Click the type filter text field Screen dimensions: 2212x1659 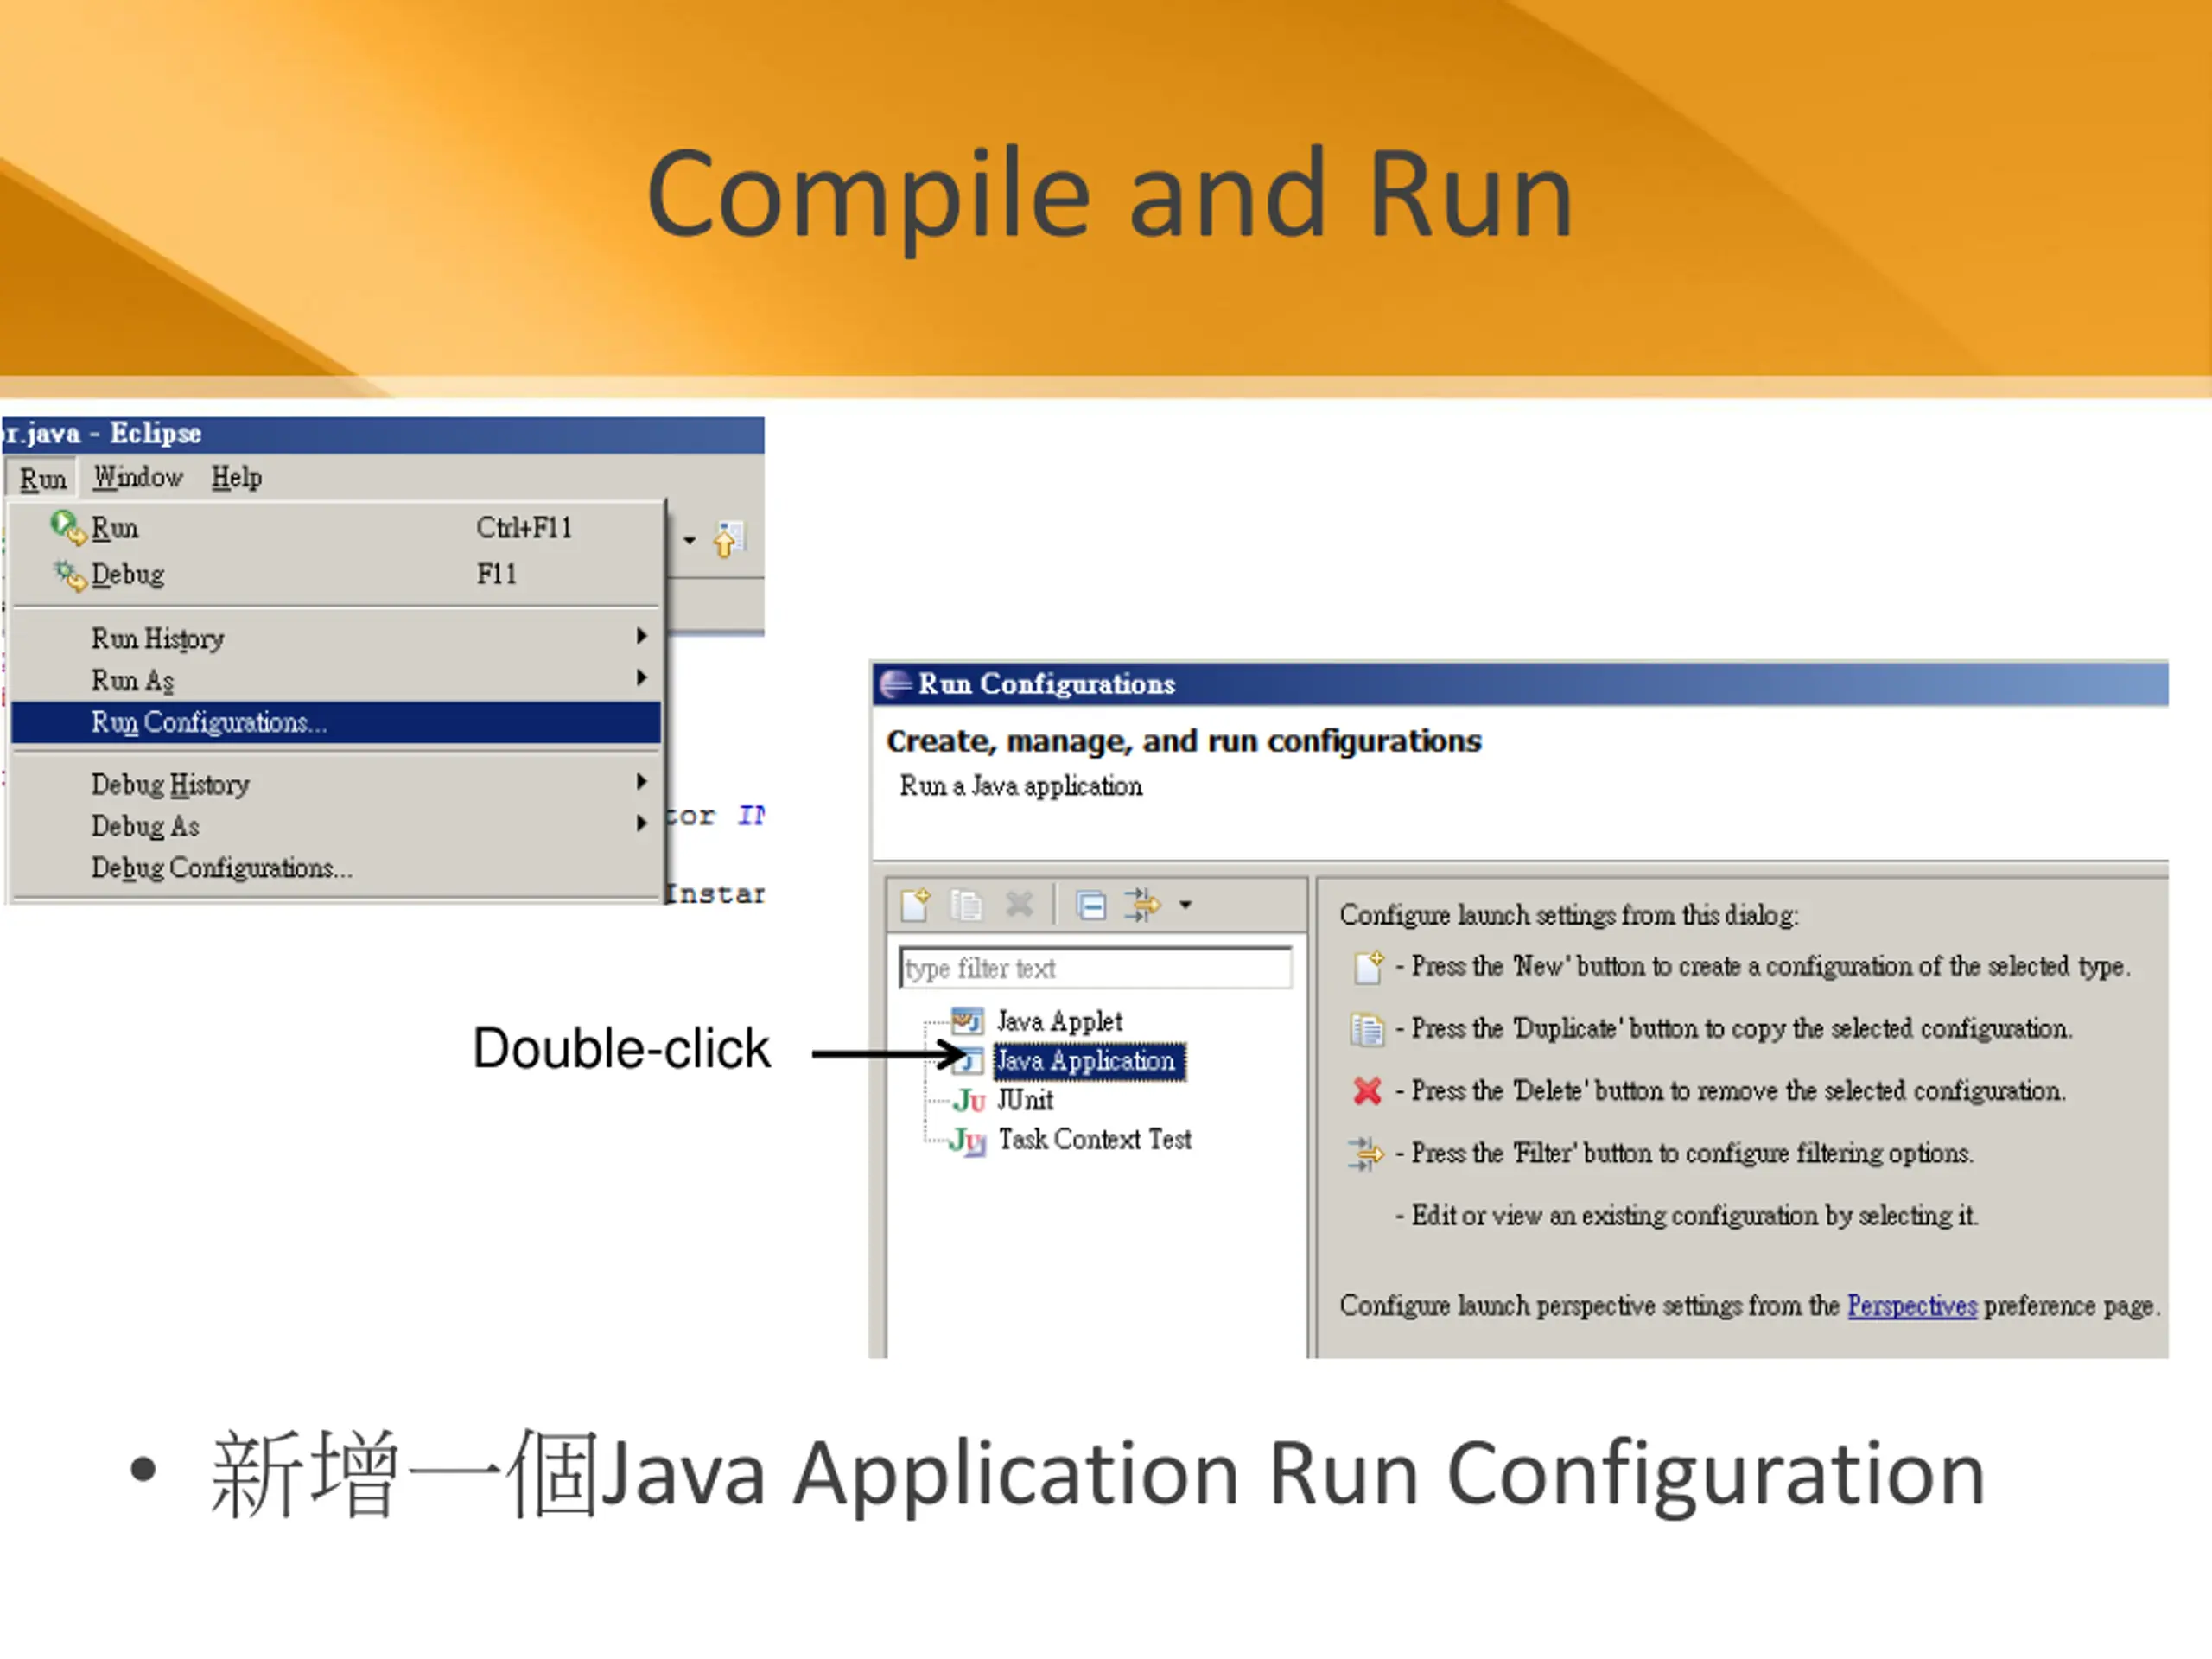[x=1095, y=968]
